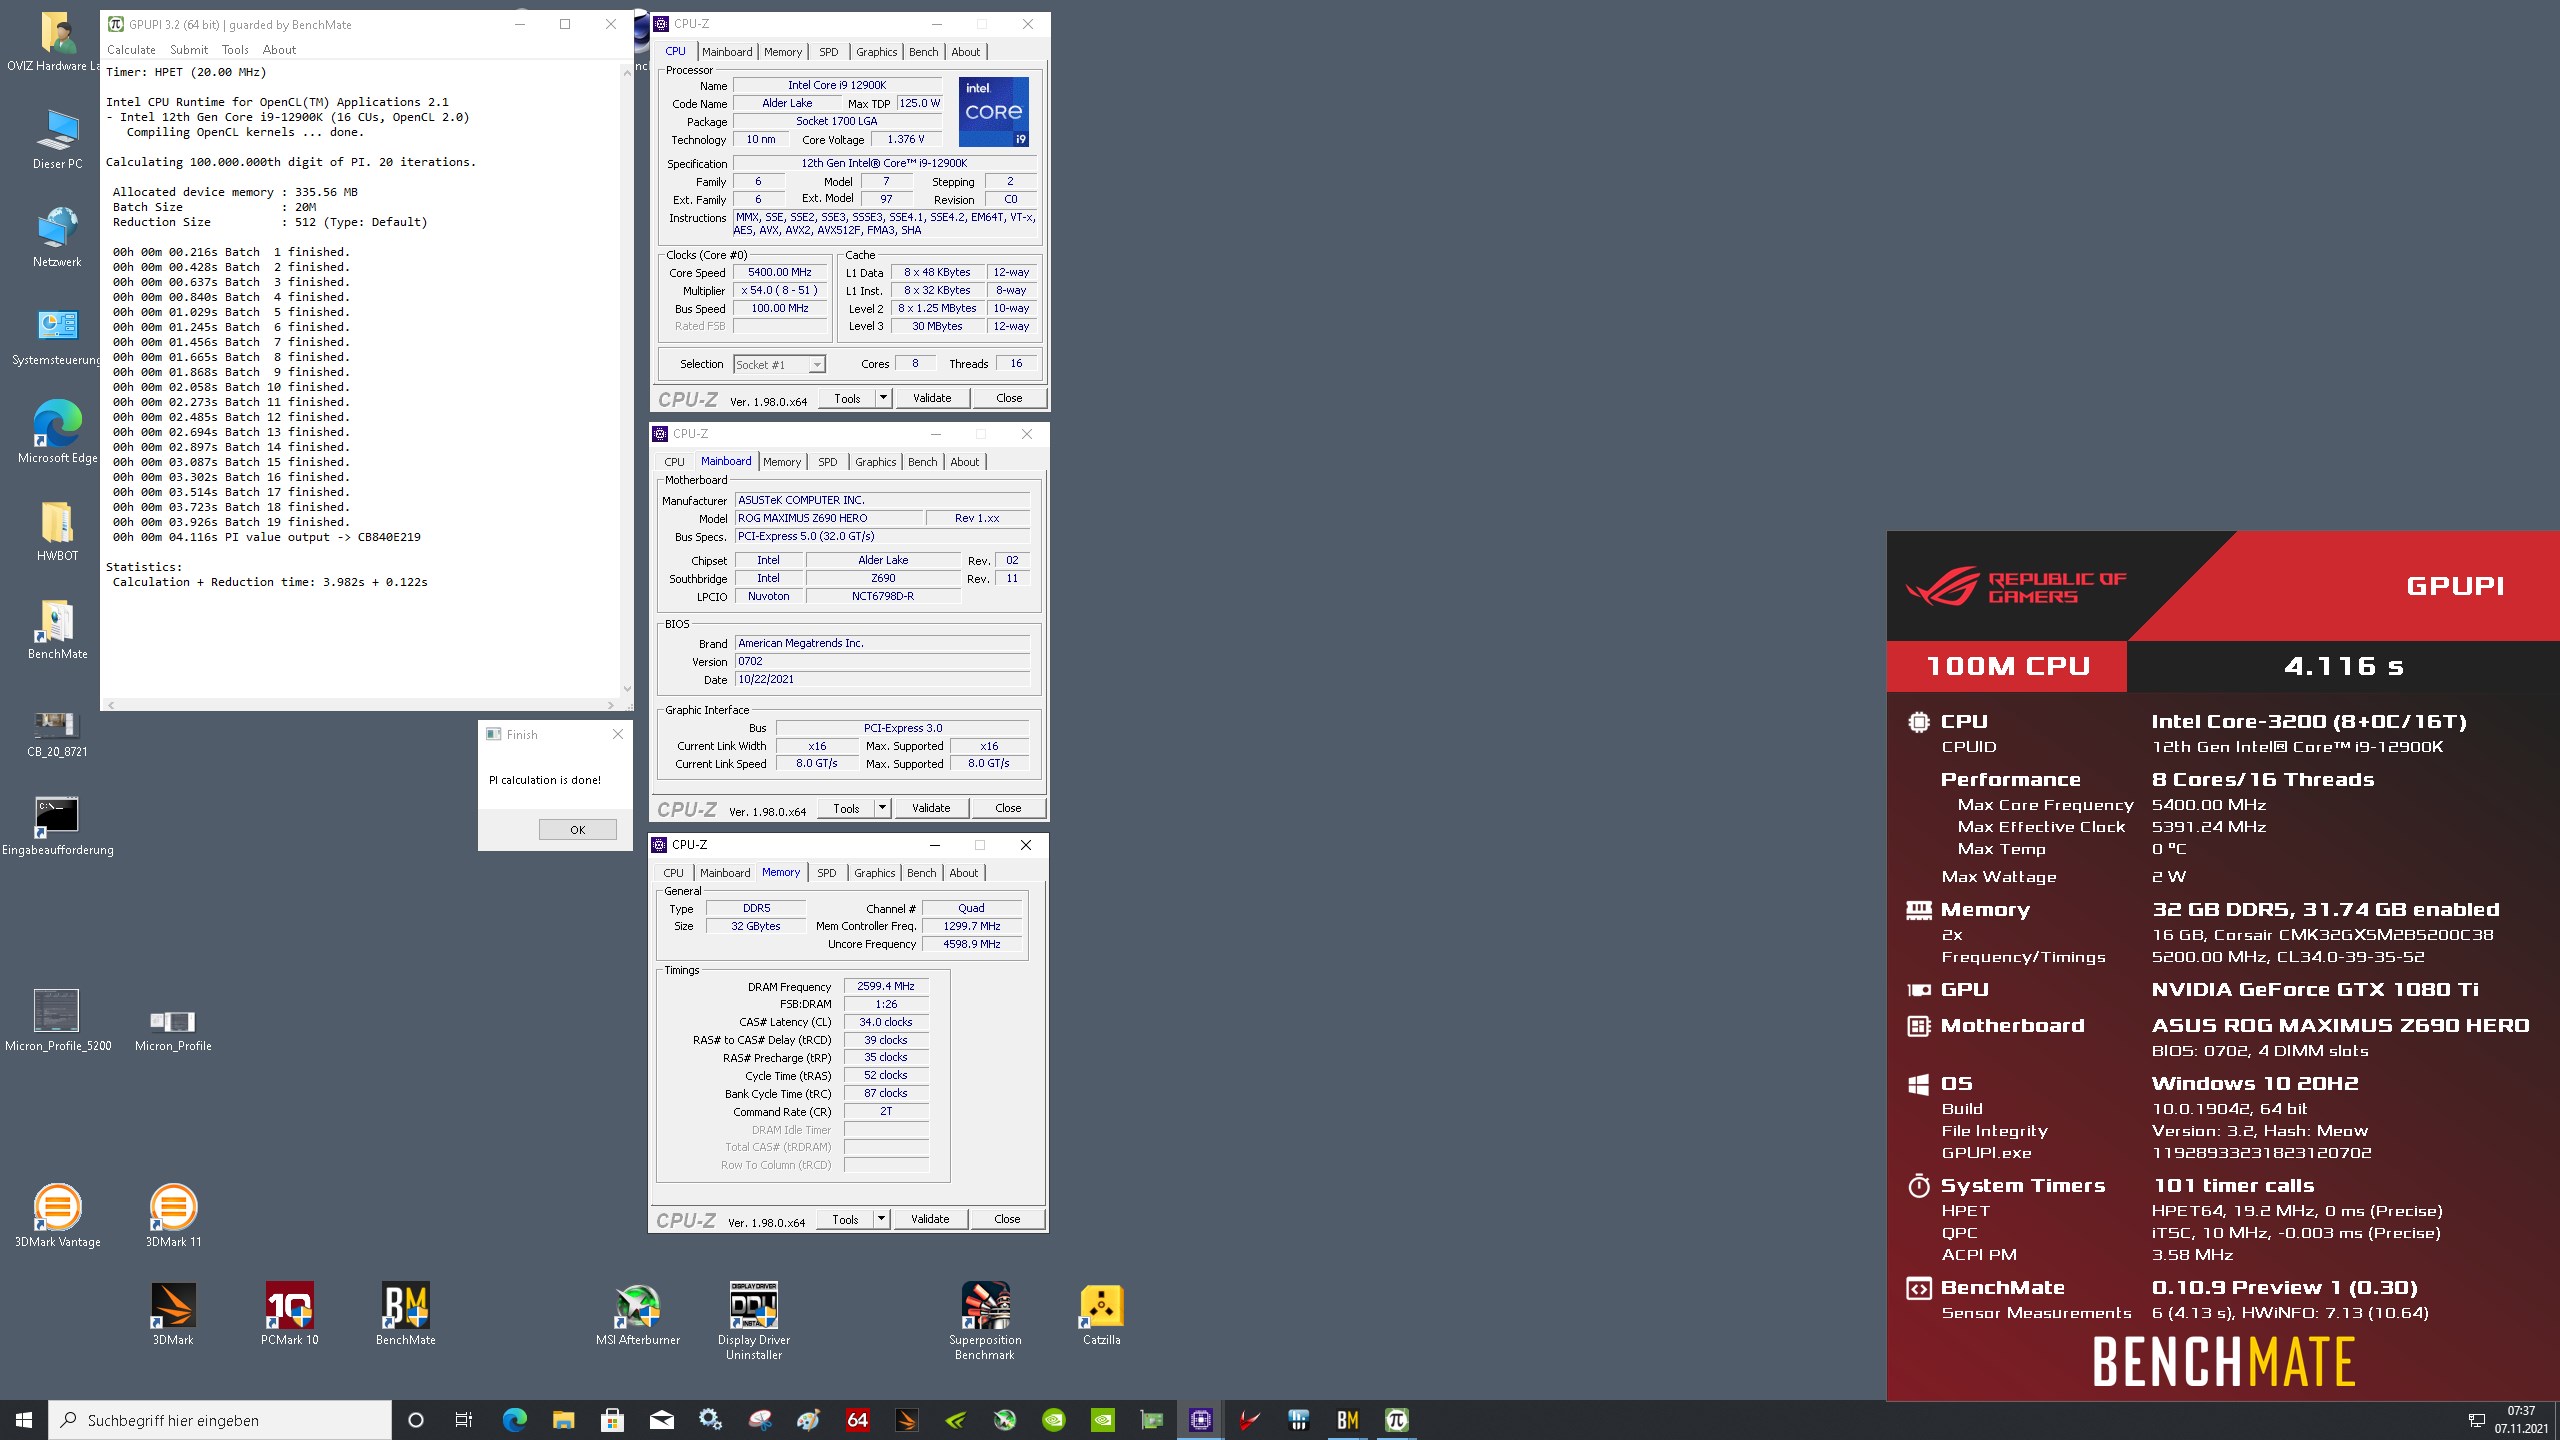Open the About menu in GPUPI
The height and width of the screenshot is (1440, 2560).
[279, 50]
